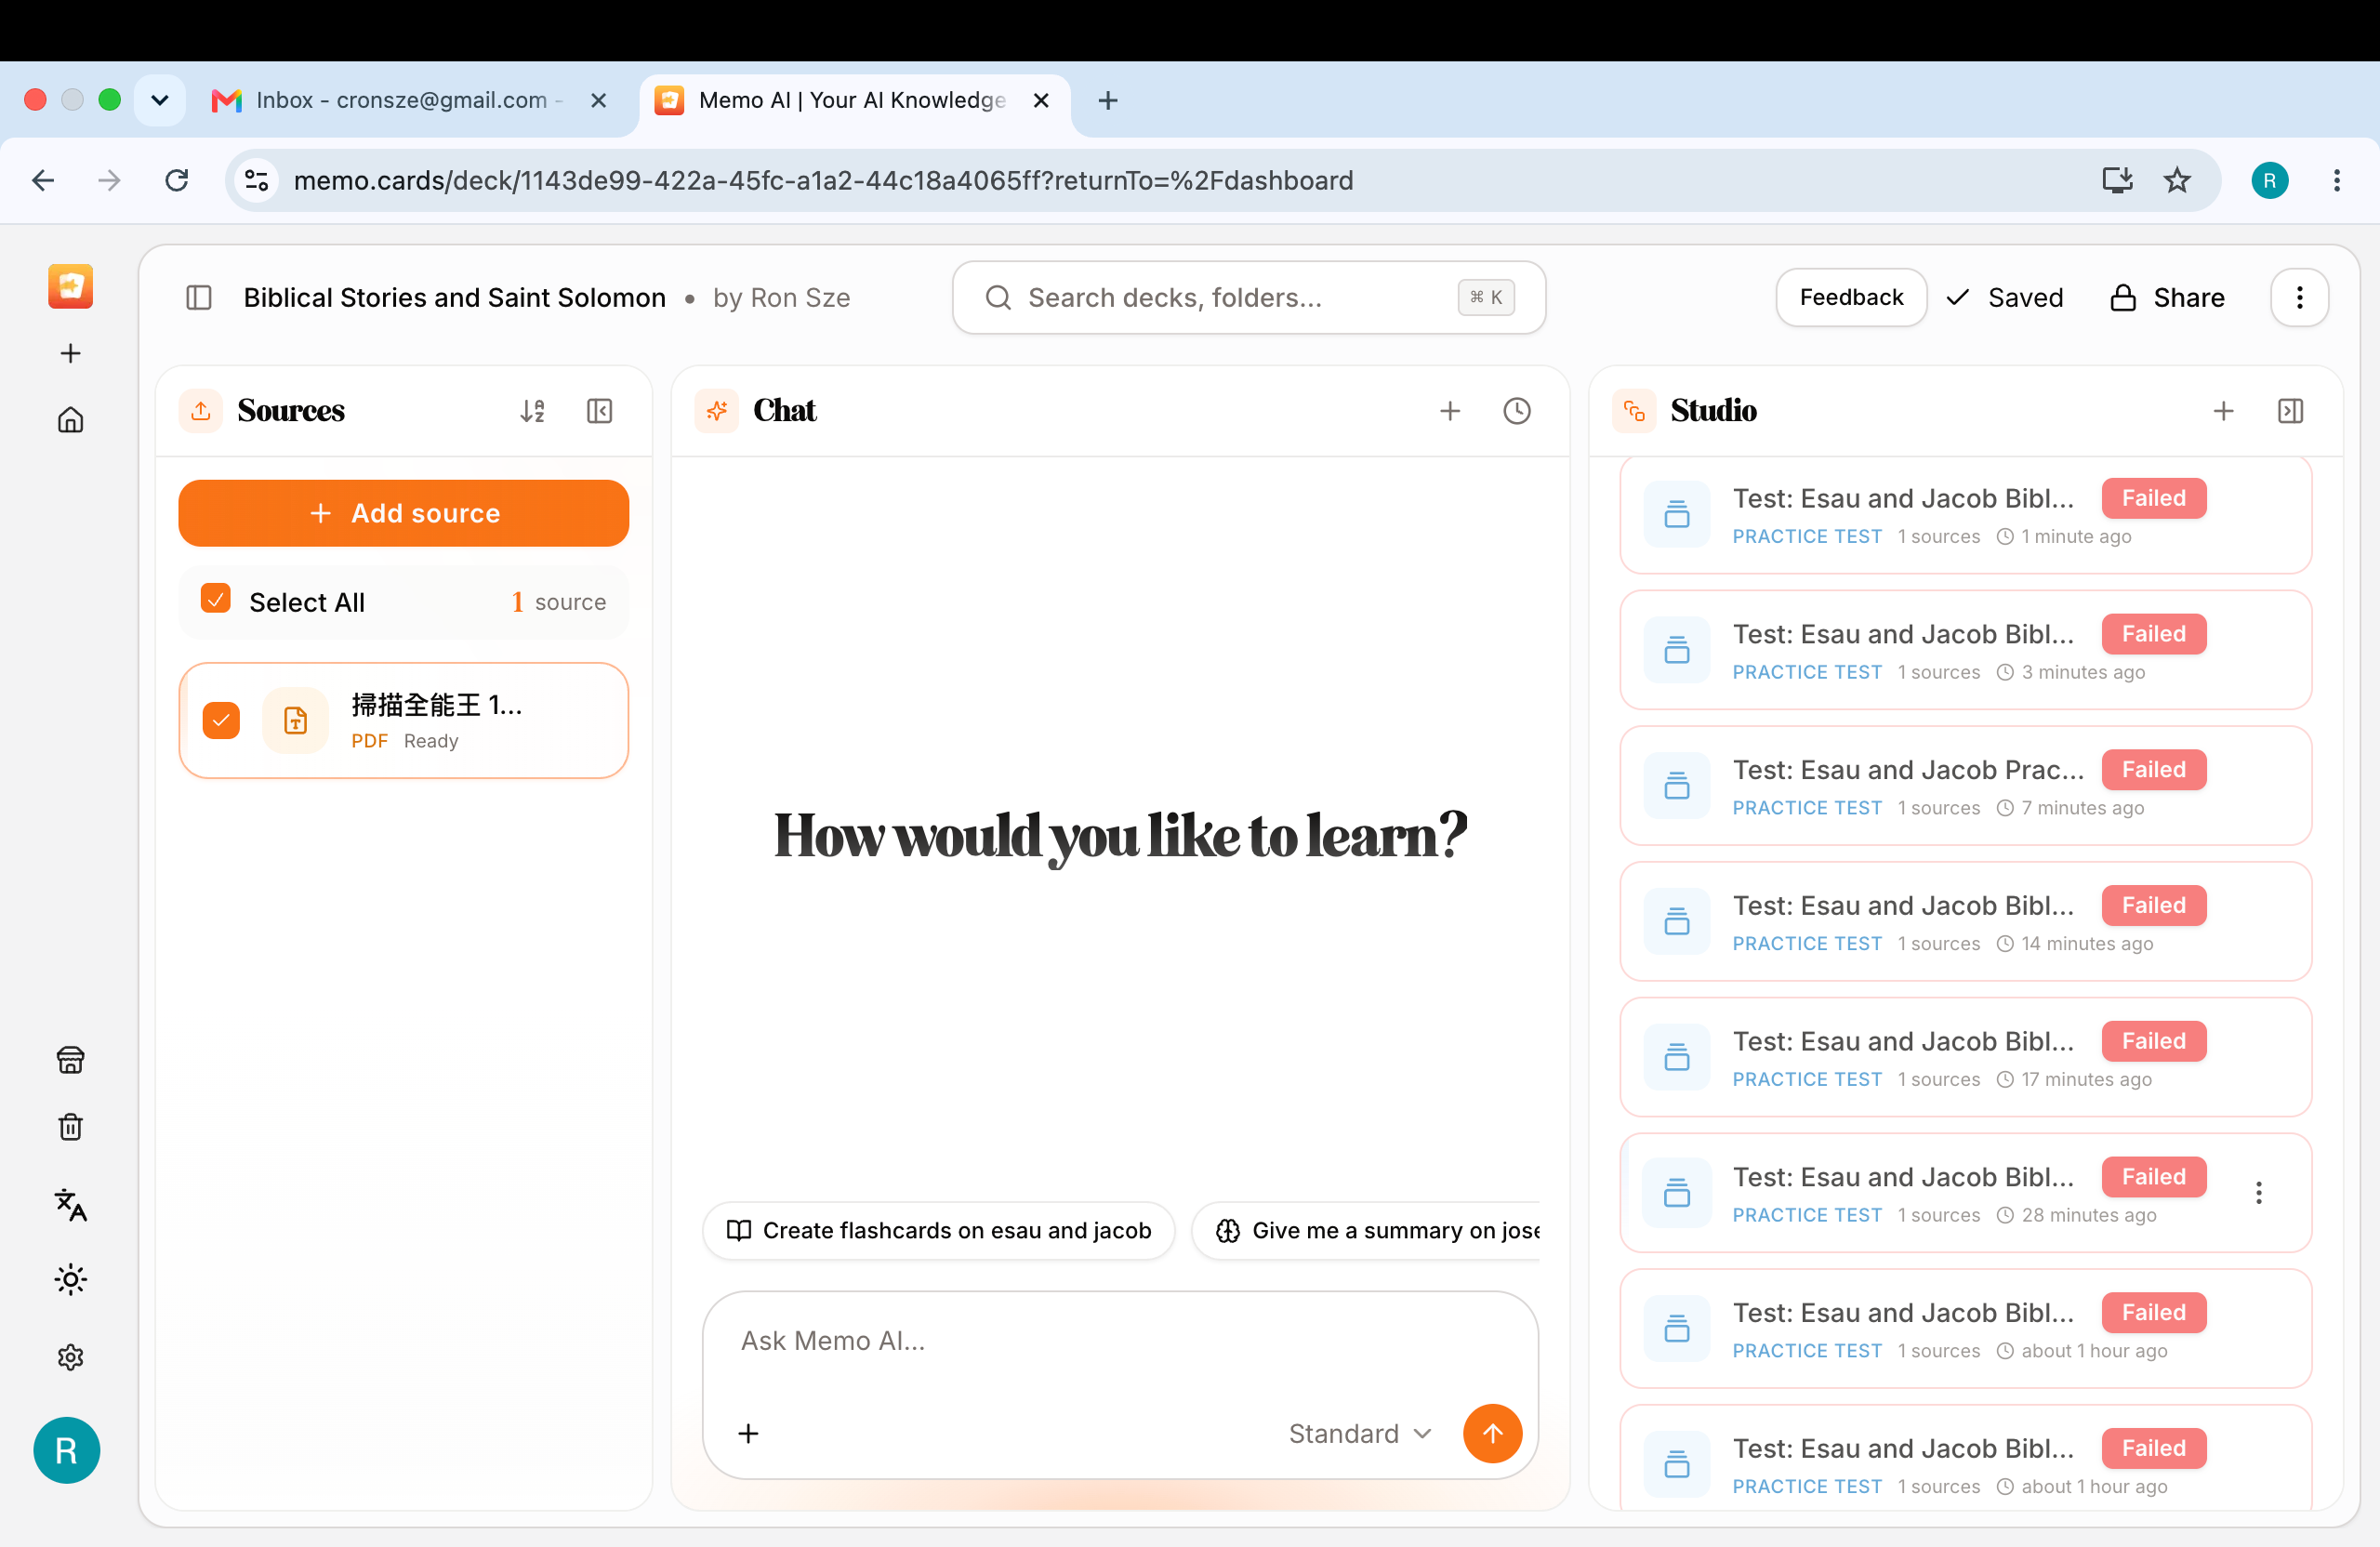This screenshot has width=2380, height=1547.
Task: Click the deck title Biblical Stories and Saint Solomon
Action: (x=454, y=298)
